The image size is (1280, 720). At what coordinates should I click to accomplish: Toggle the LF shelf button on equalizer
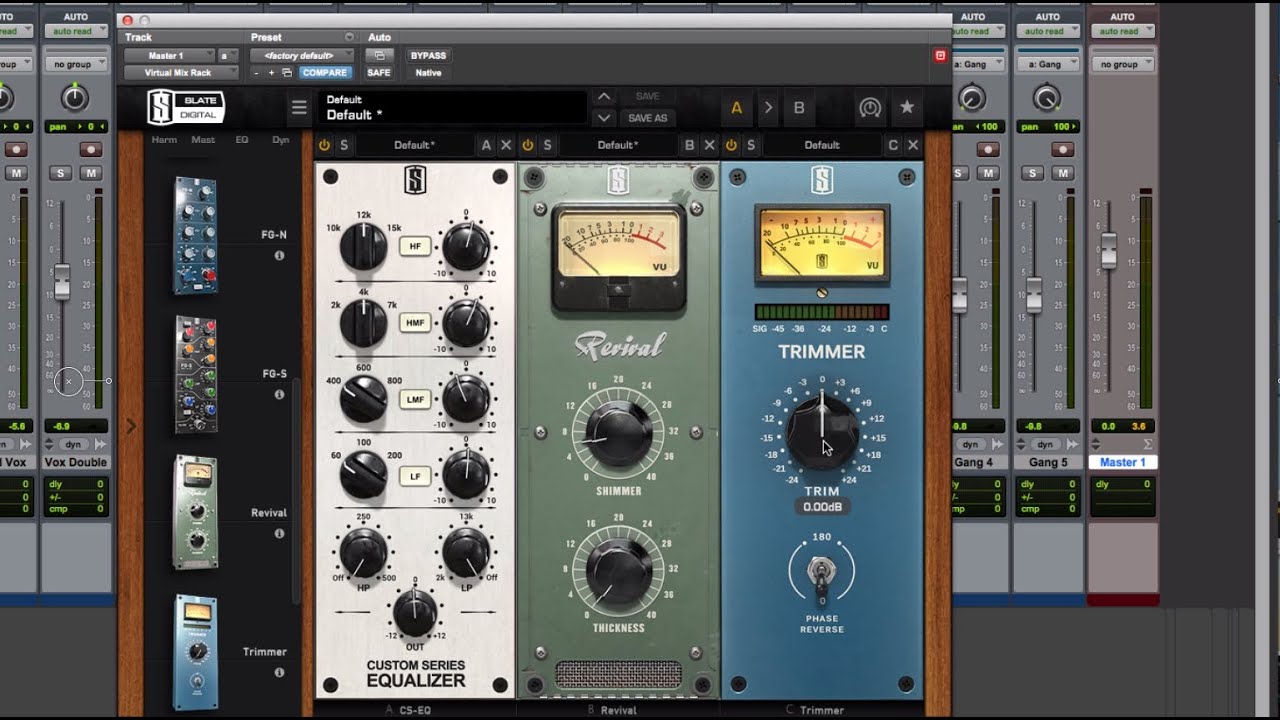(x=415, y=476)
